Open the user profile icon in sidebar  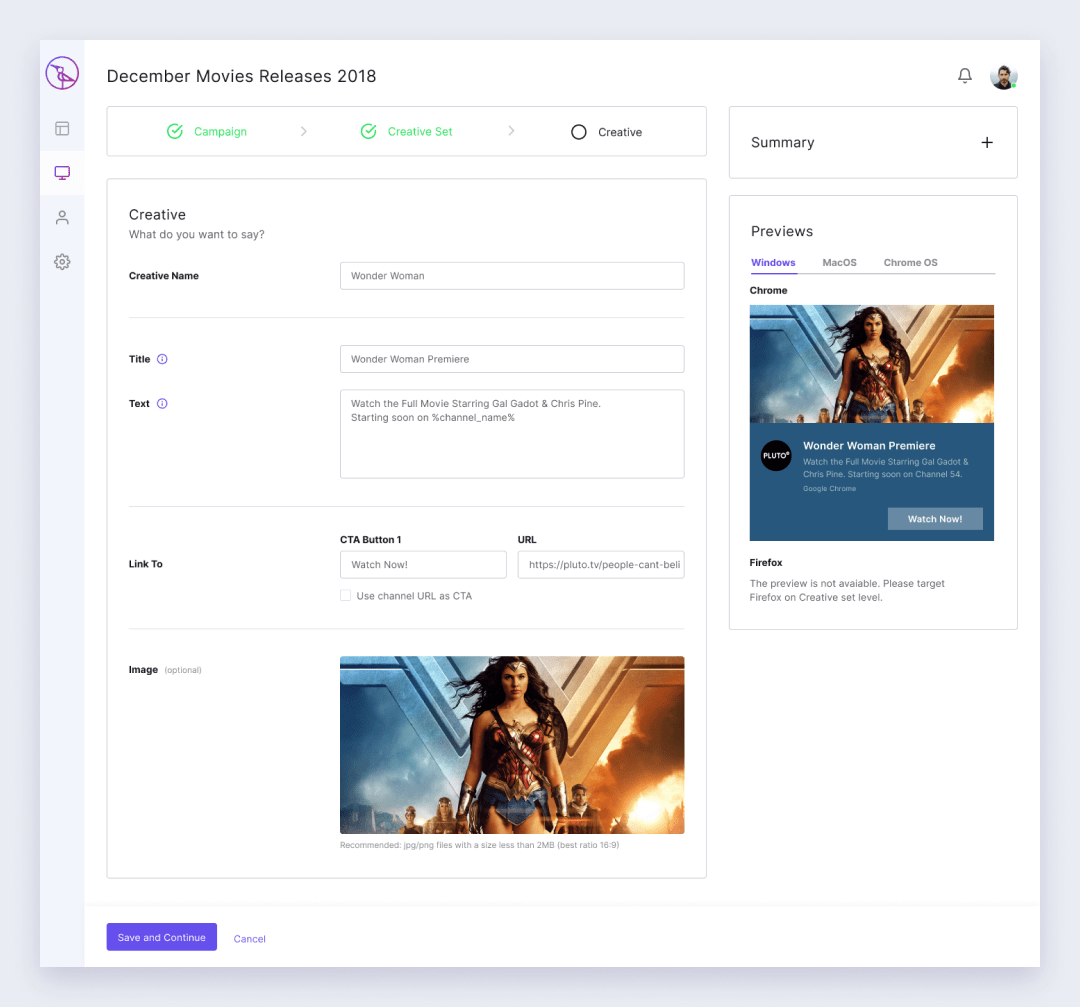(x=62, y=218)
